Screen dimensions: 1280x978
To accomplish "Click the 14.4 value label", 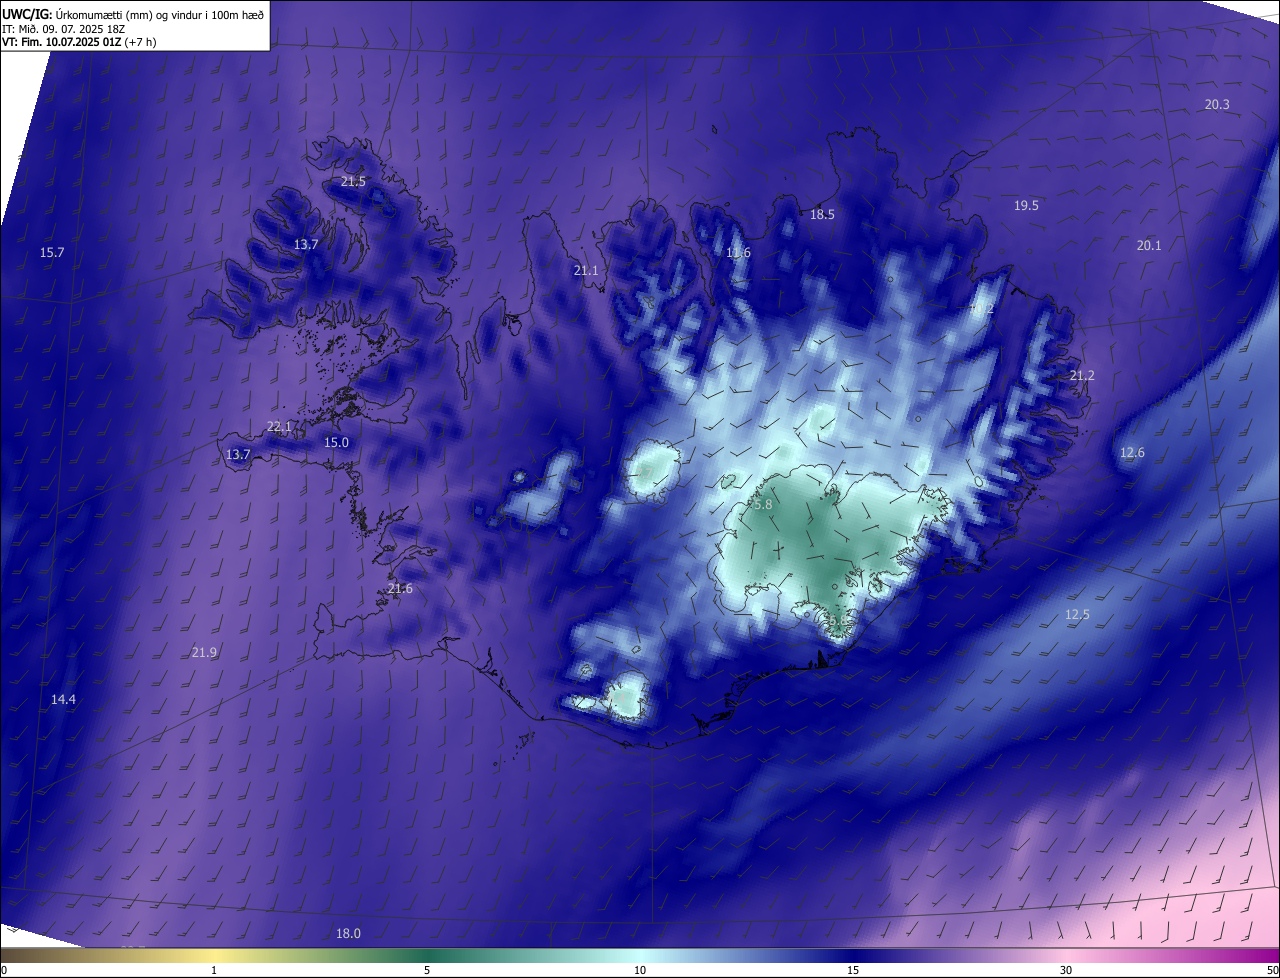I will [63, 700].
